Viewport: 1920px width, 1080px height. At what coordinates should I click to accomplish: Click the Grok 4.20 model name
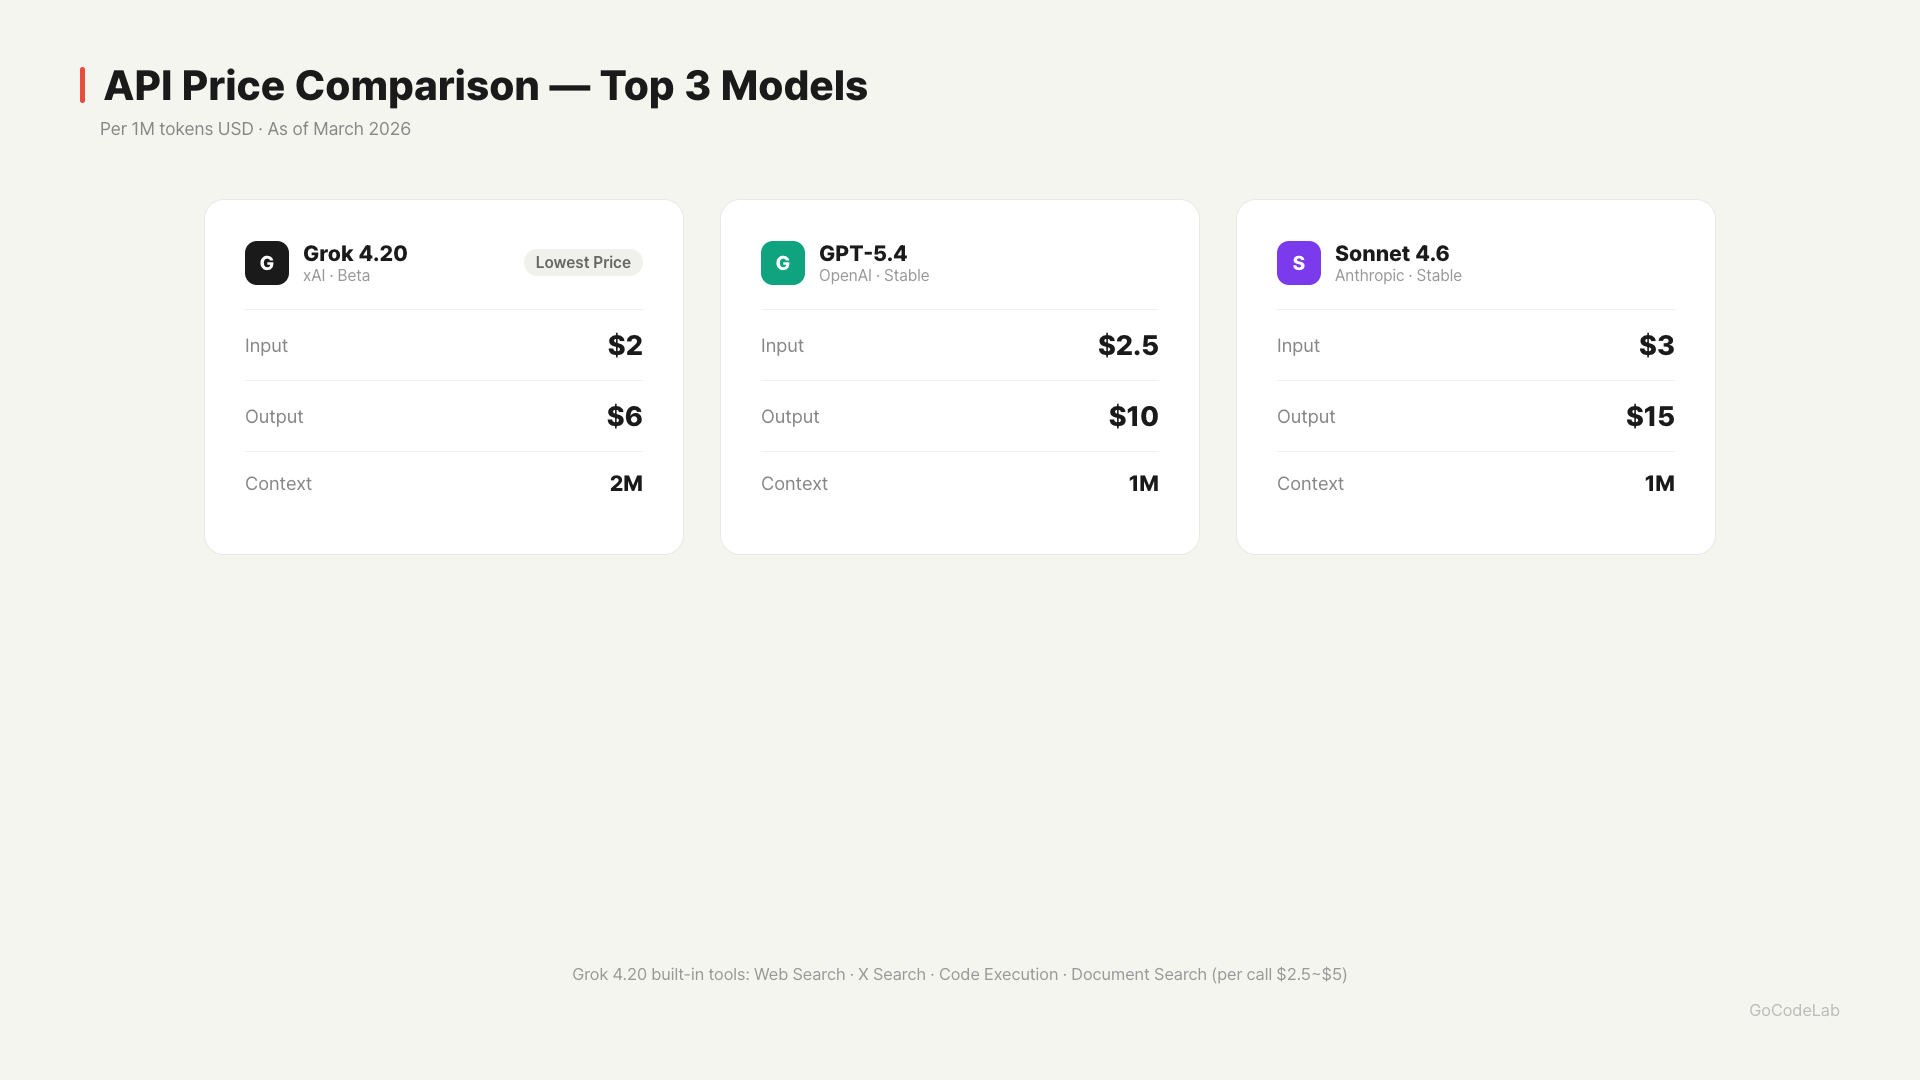[x=355, y=254]
